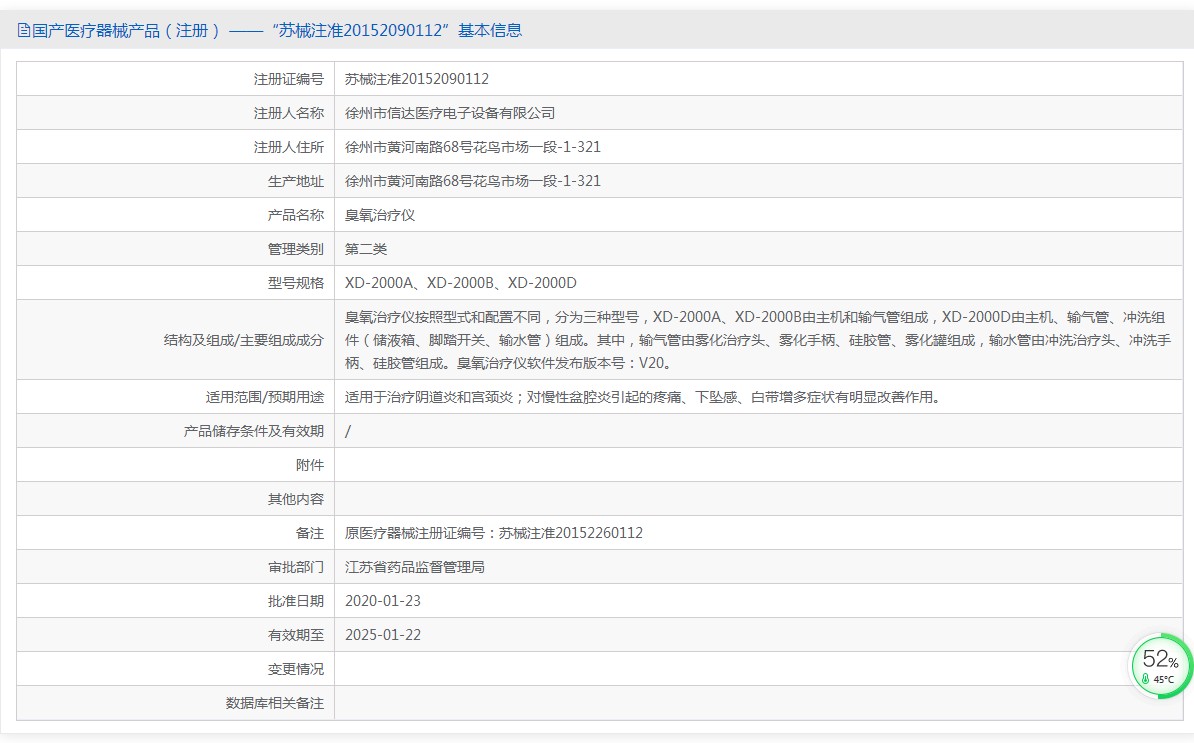1194x743 pixels.
Task: Click the 结构及组成/主要组成成分 label cell
Action: (x=176, y=340)
